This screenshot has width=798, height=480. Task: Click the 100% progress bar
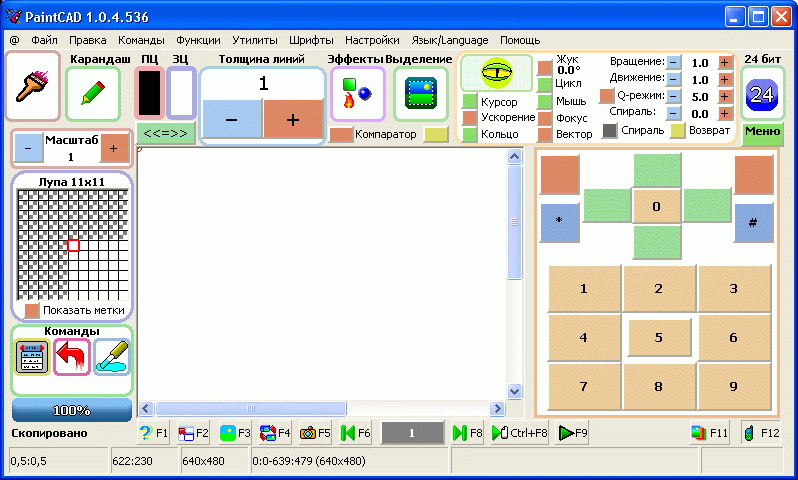(x=72, y=410)
